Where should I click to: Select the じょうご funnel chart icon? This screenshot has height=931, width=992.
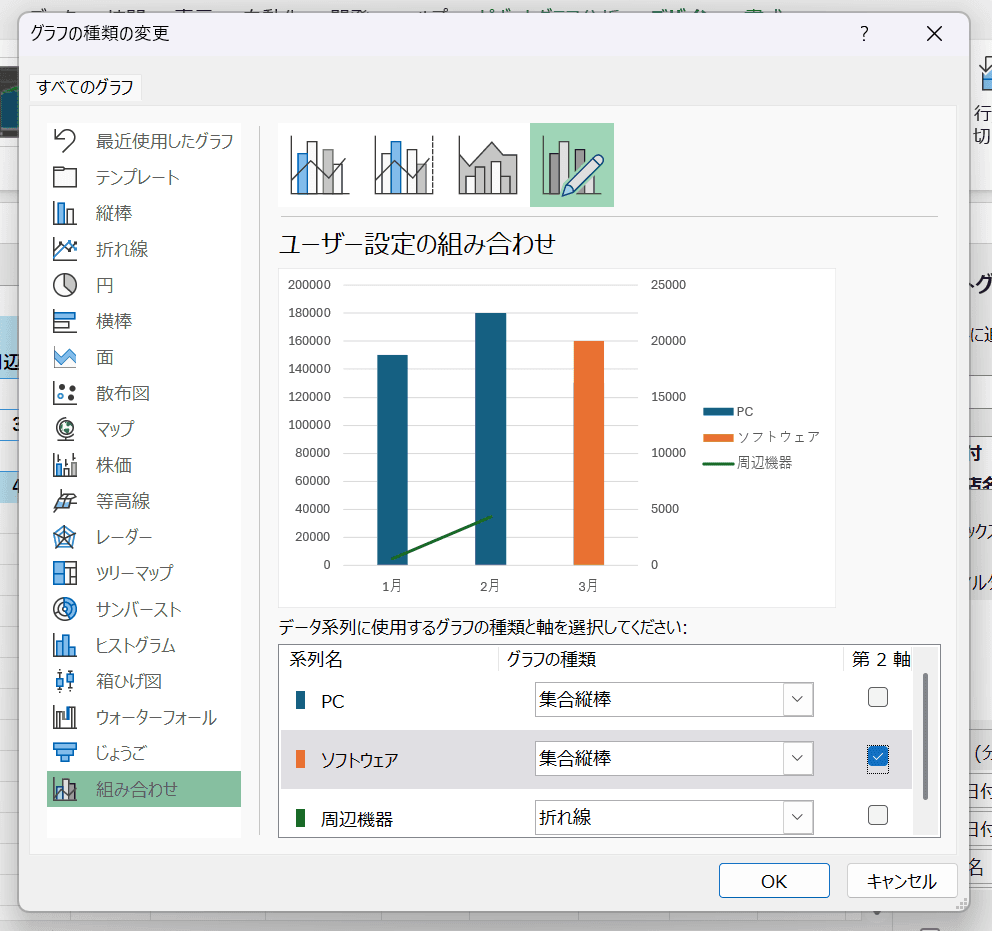[65, 753]
